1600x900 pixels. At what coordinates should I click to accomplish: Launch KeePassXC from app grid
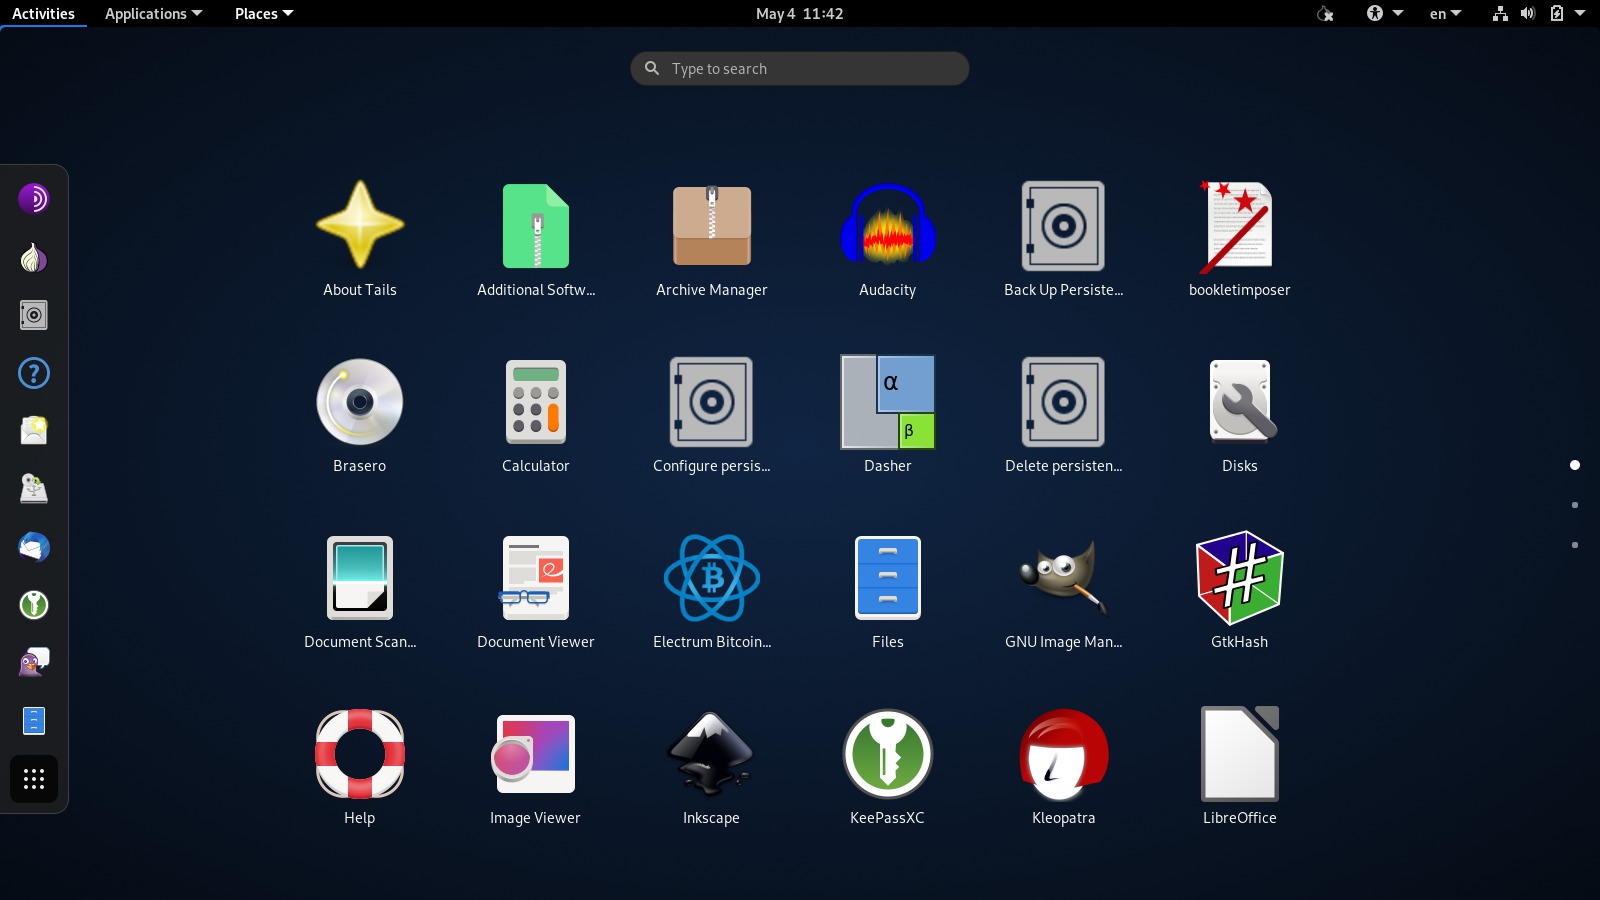click(888, 768)
